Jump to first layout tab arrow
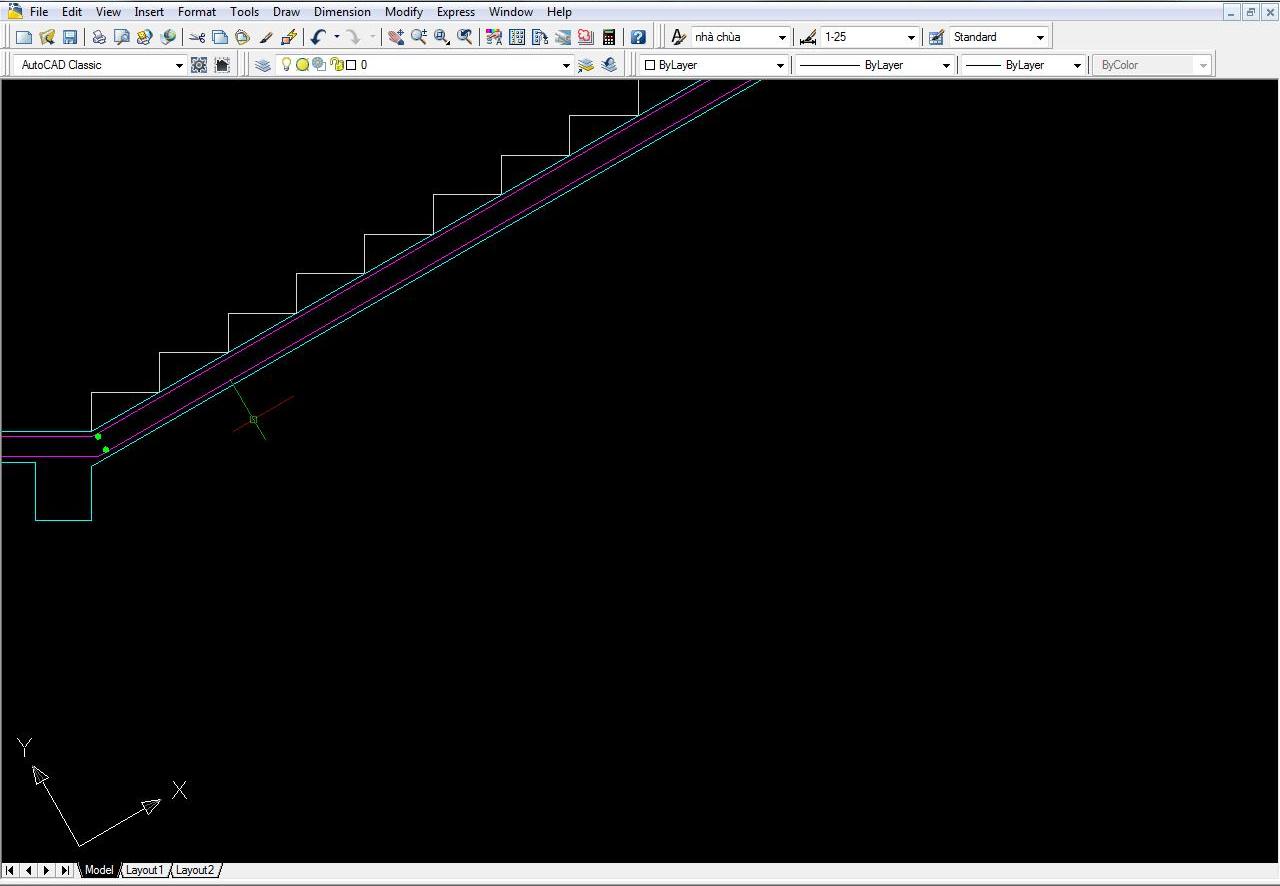The height and width of the screenshot is (886, 1280). point(11,870)
